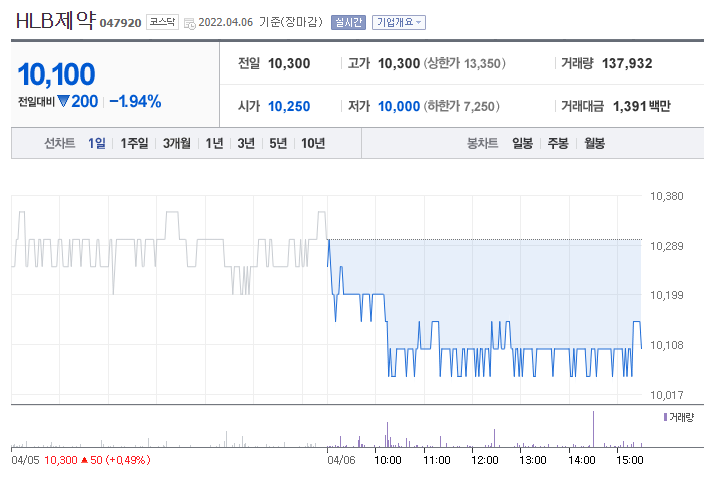Click the calendar clock icon beside the date

[190, 23]
